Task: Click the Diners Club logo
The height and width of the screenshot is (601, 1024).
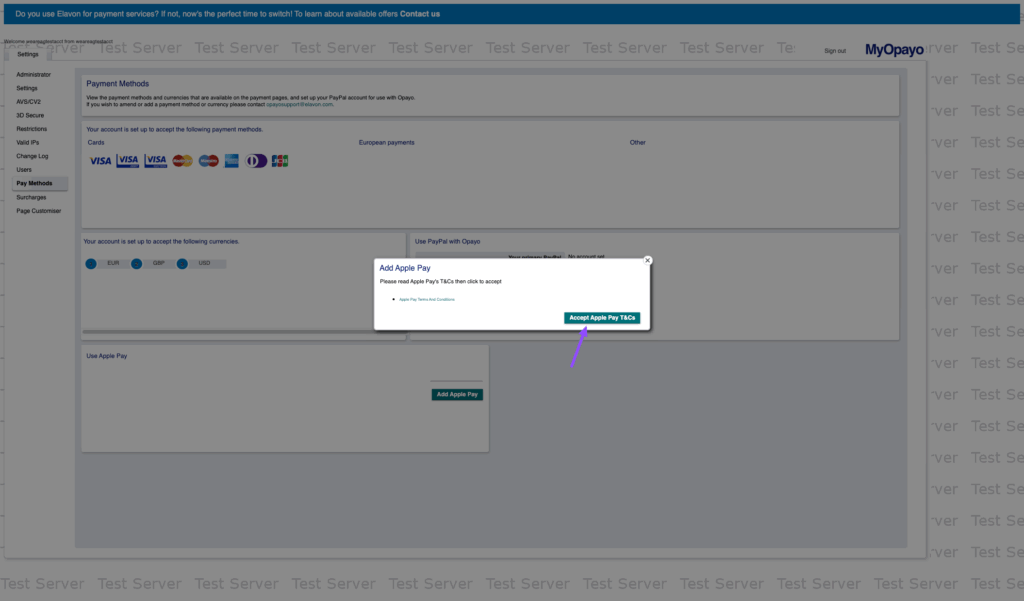Action: [257, 161]
